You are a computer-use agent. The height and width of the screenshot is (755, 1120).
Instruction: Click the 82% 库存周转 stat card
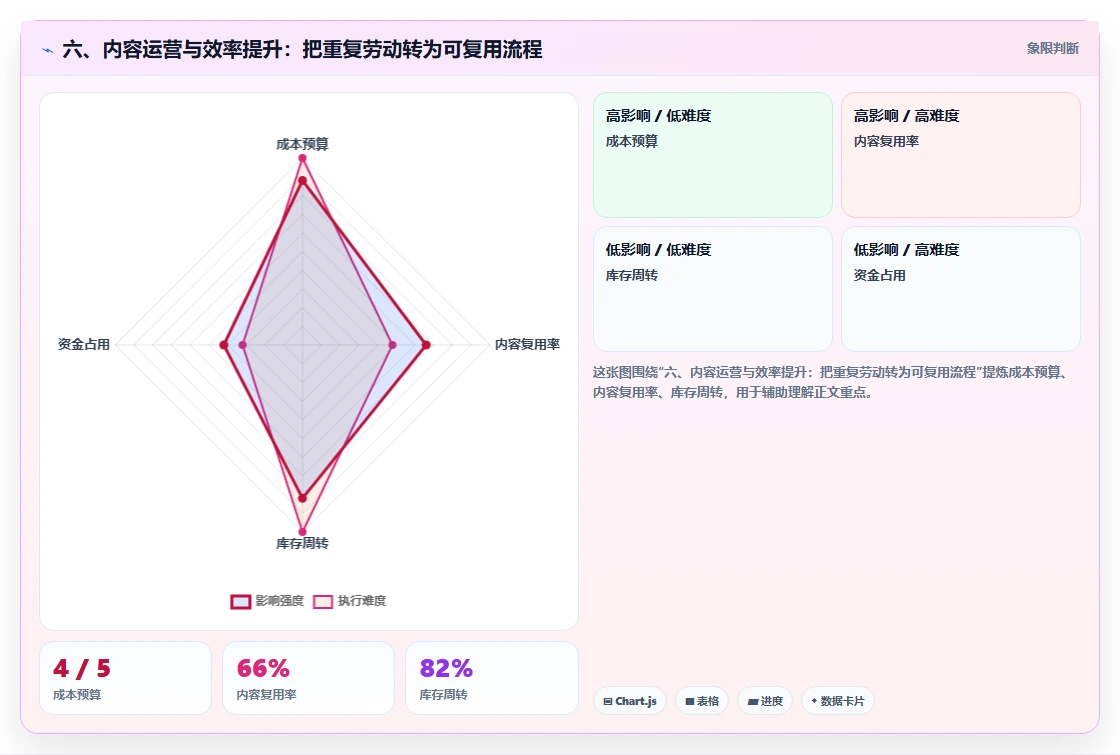tap(491, 678)
